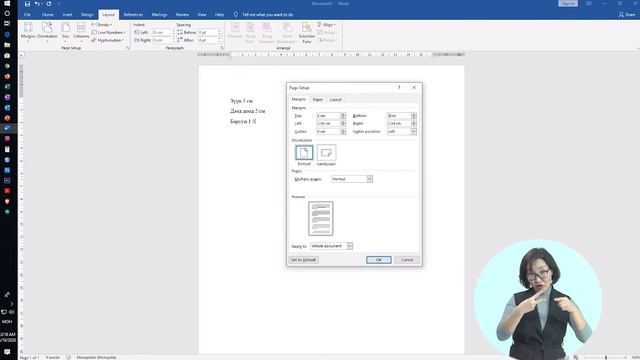Click the Page Setup dialog help question mark

[x=399, y=87]
